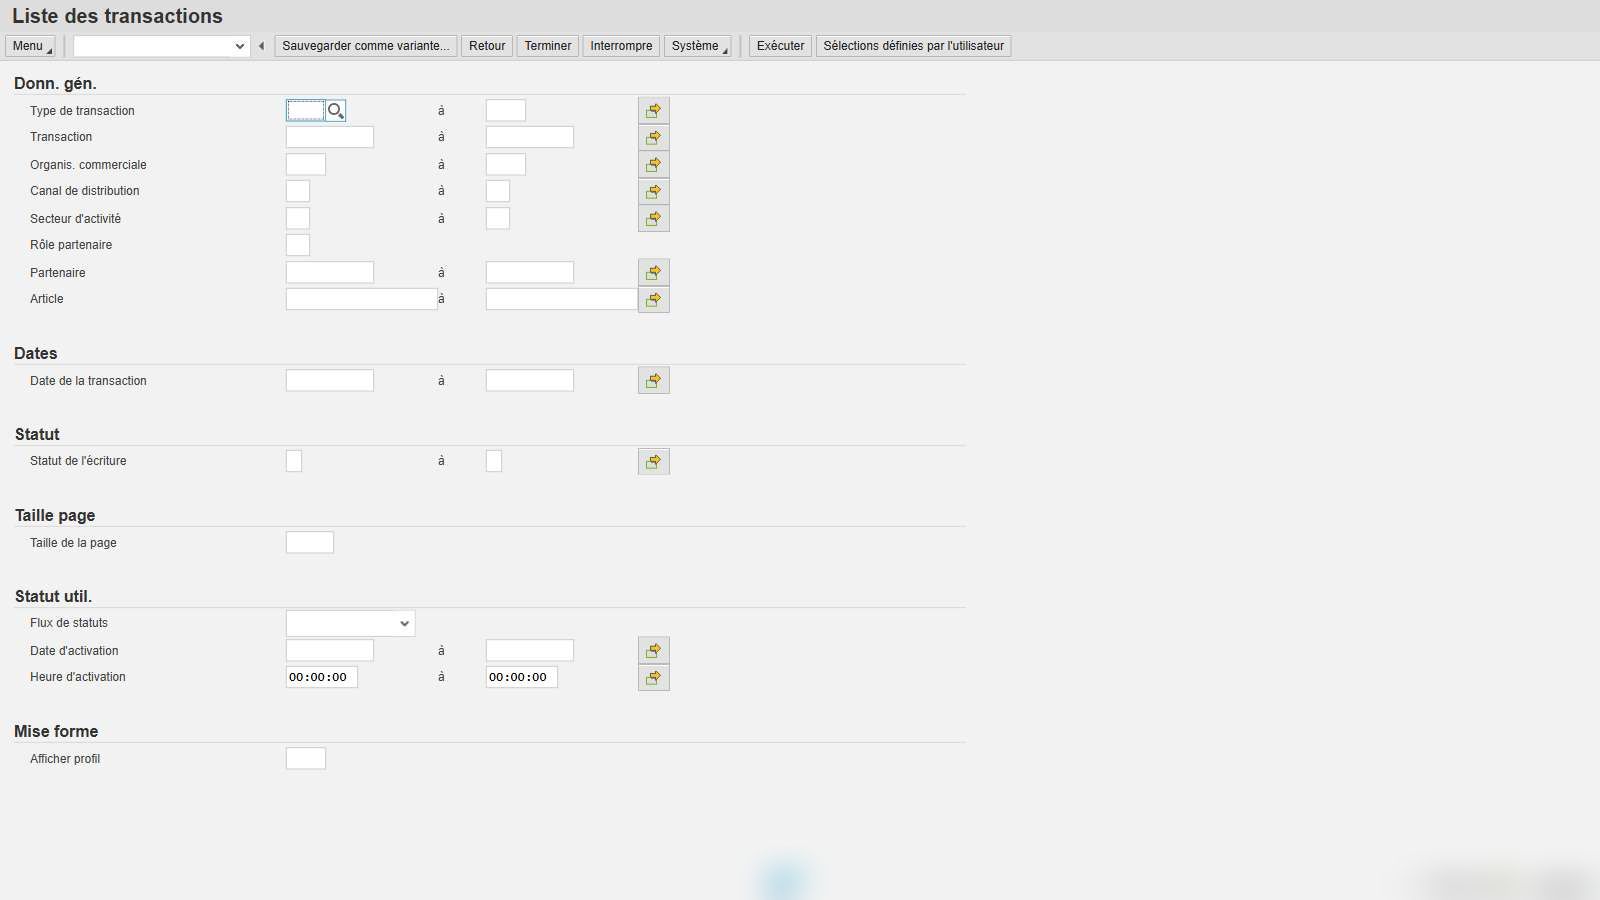Click the Interrompre button

621,46
